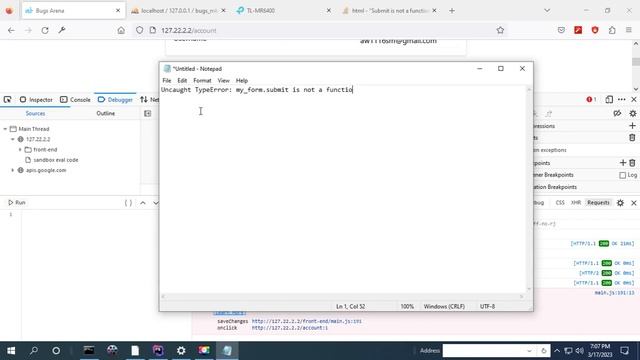Open console settings gear icon
The image size is (640, 360).
click(x=620, y=203)
